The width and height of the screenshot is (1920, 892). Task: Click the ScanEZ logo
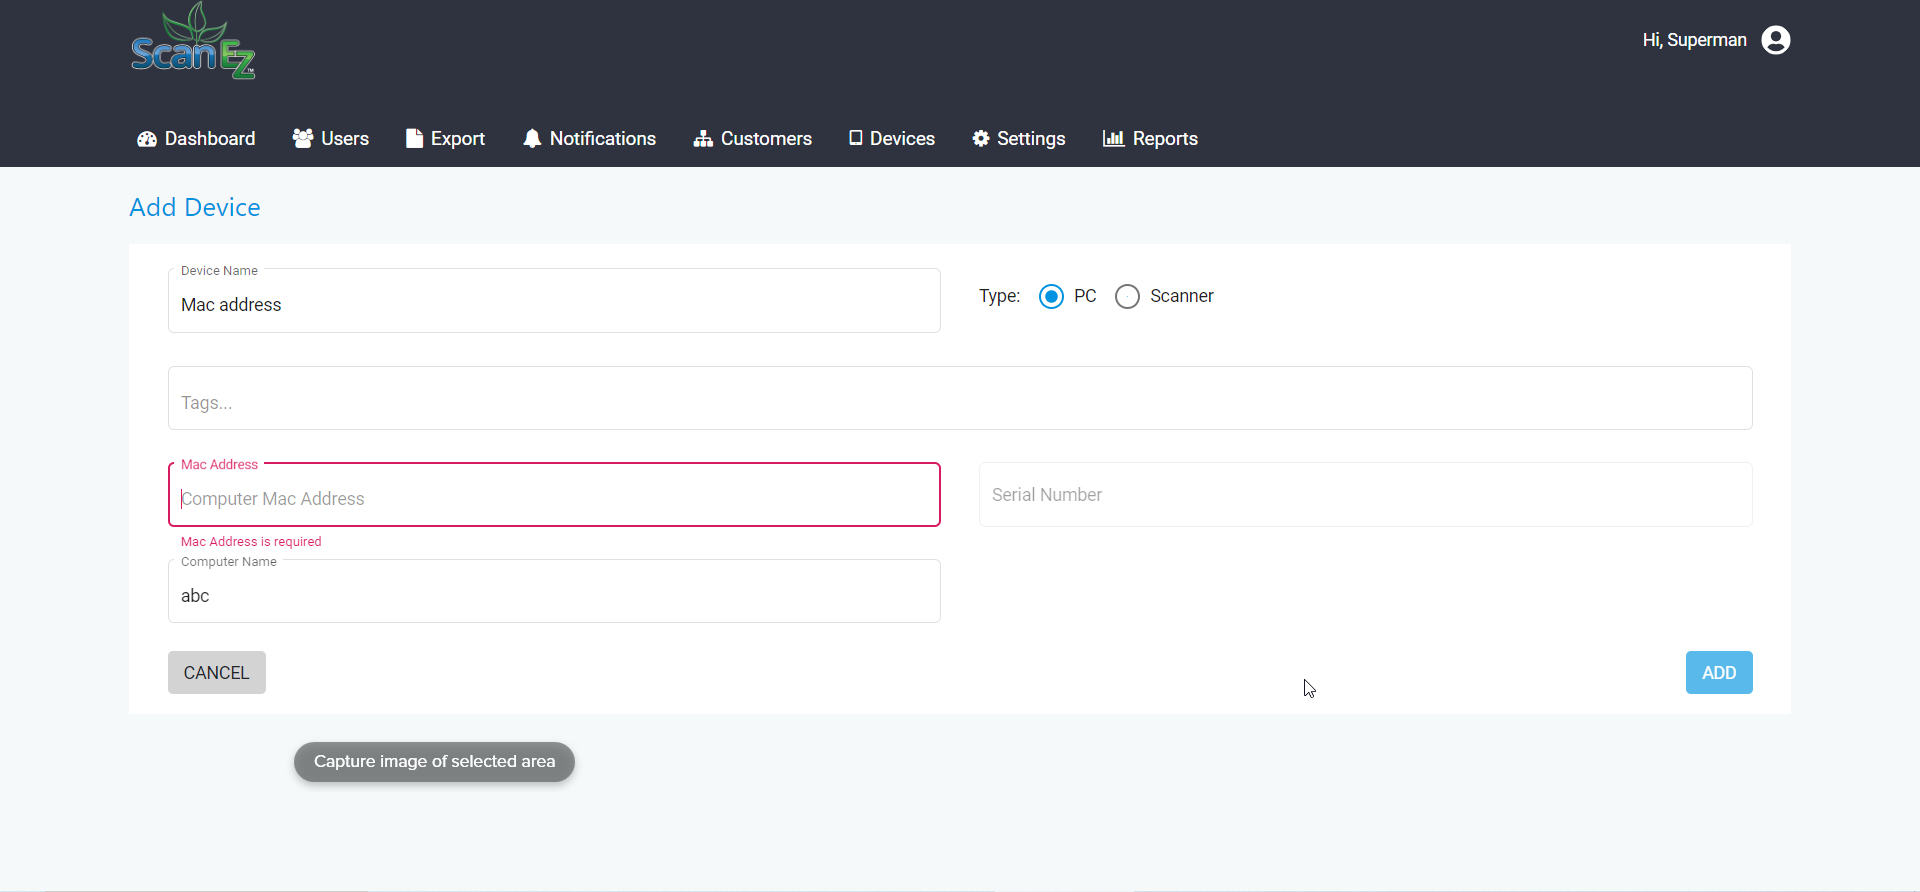(193, 41)
